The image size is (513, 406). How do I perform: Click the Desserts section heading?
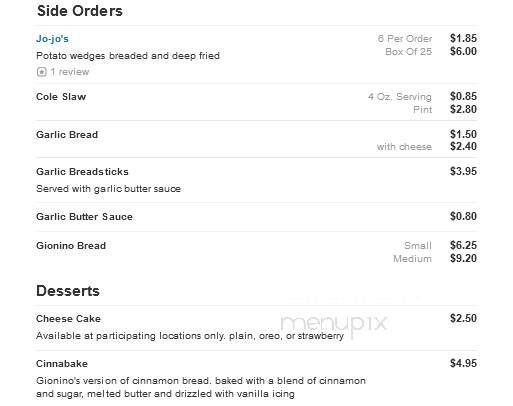[68, 291]
